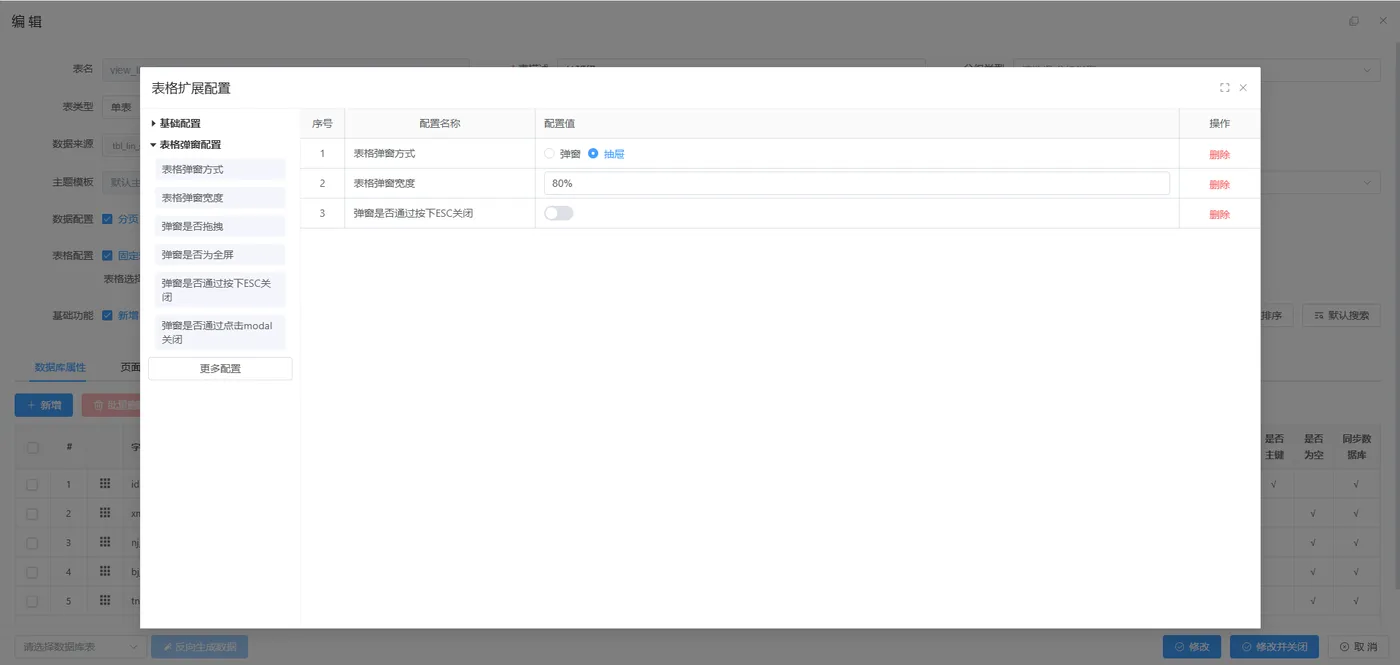Tick the checkbox of table row 1
The width and height of the screenshot is (1400, 665).
[x=32, y=484]
